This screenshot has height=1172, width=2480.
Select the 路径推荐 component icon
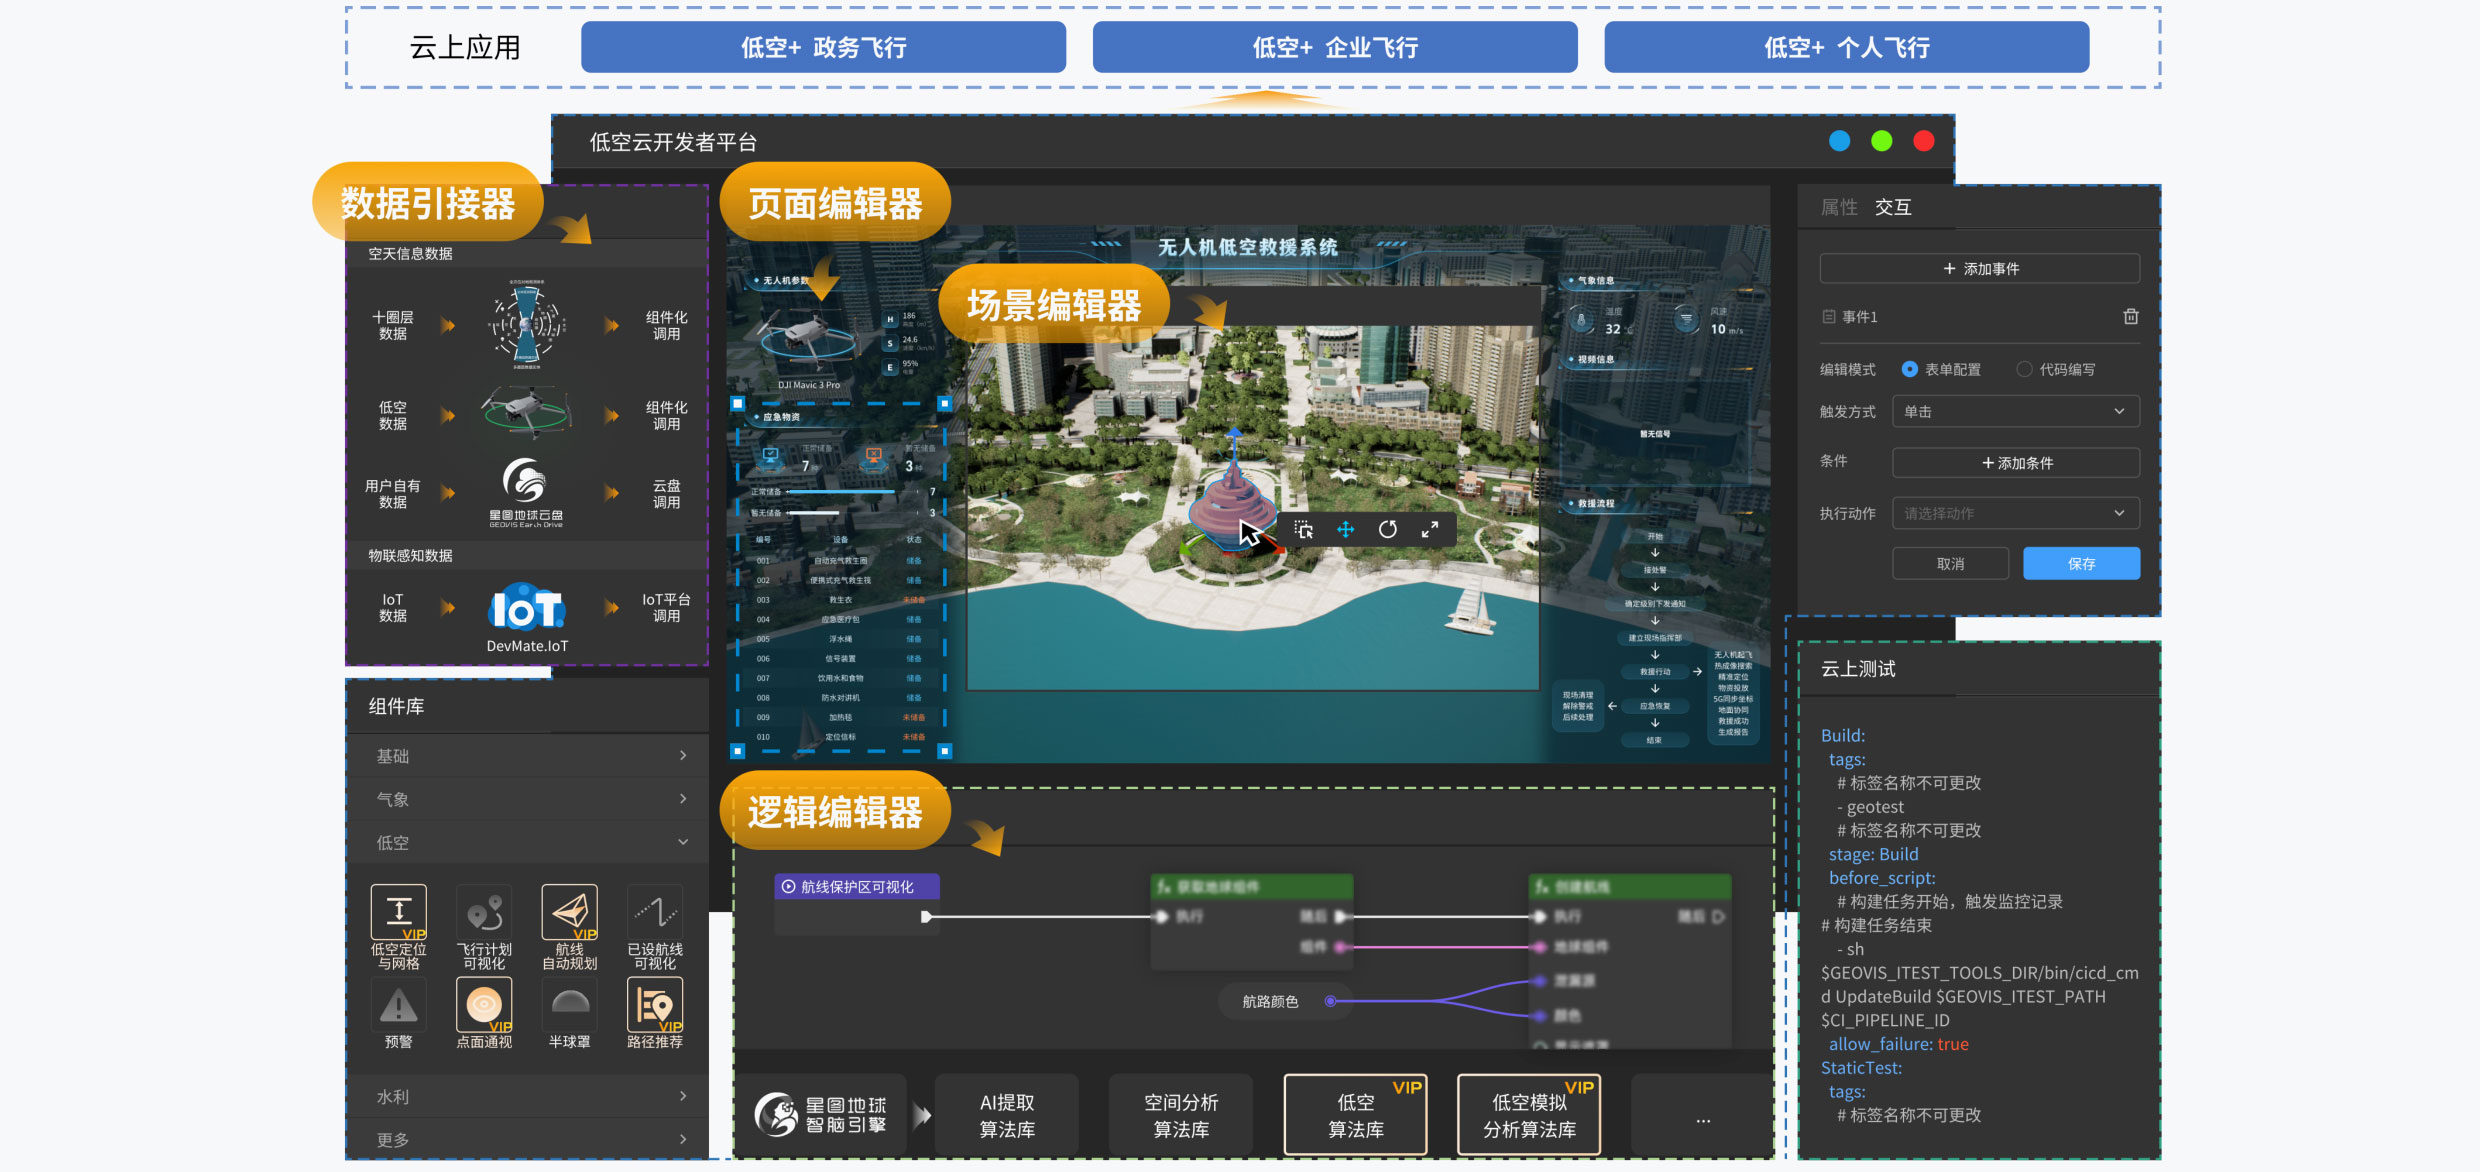click(654, 1004)
